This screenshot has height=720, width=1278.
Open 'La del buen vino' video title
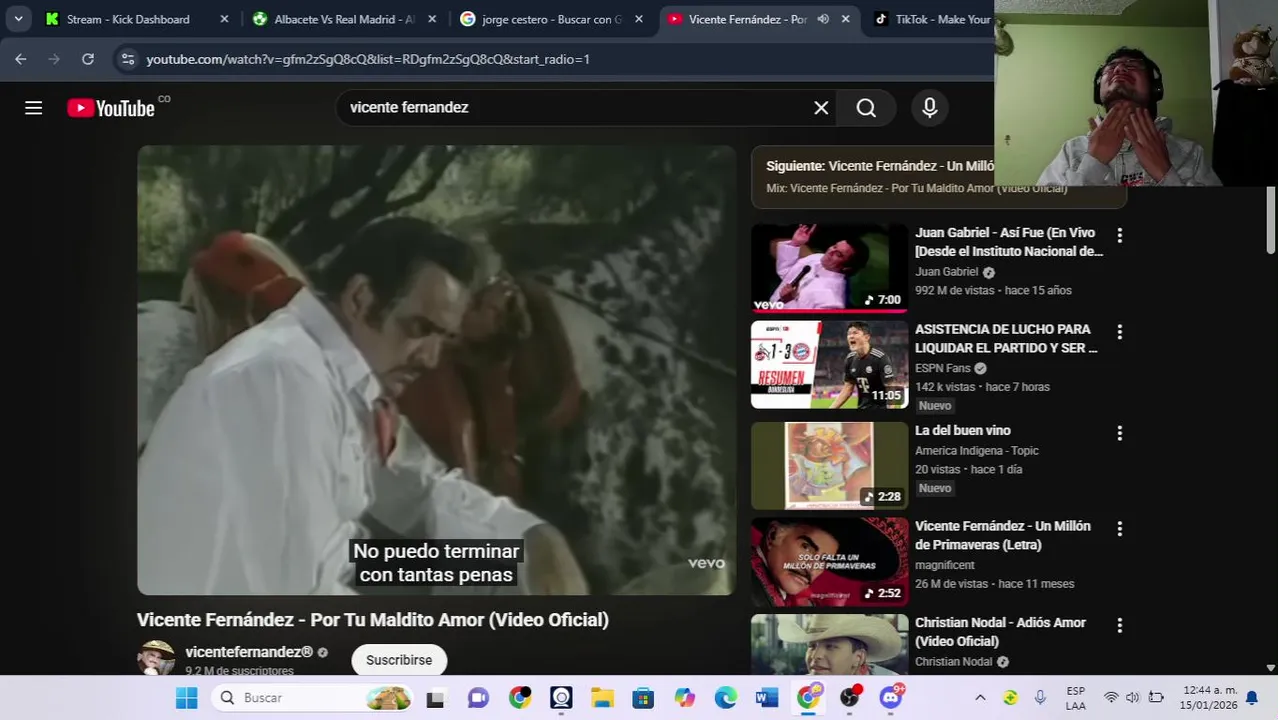pos(963,430)
